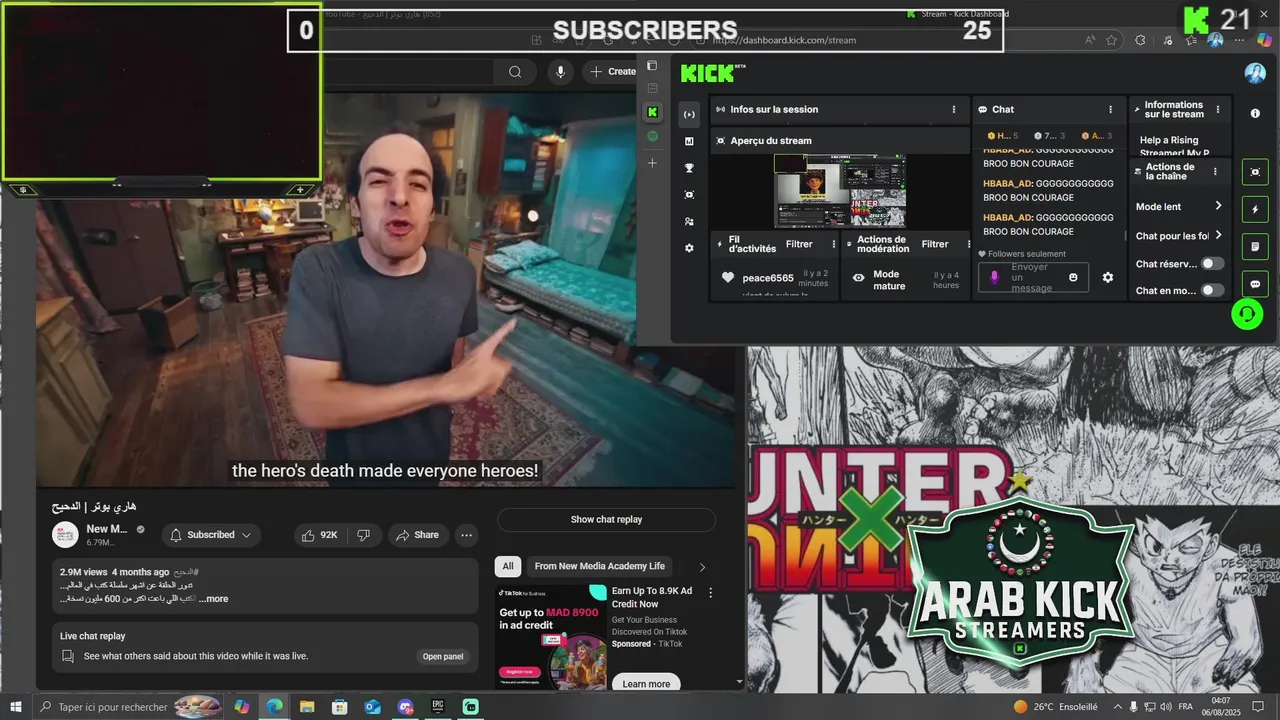Open Chat panel three-dot menu
The height and width of the screenshot is (720, 1280).
pos(1110,109)
